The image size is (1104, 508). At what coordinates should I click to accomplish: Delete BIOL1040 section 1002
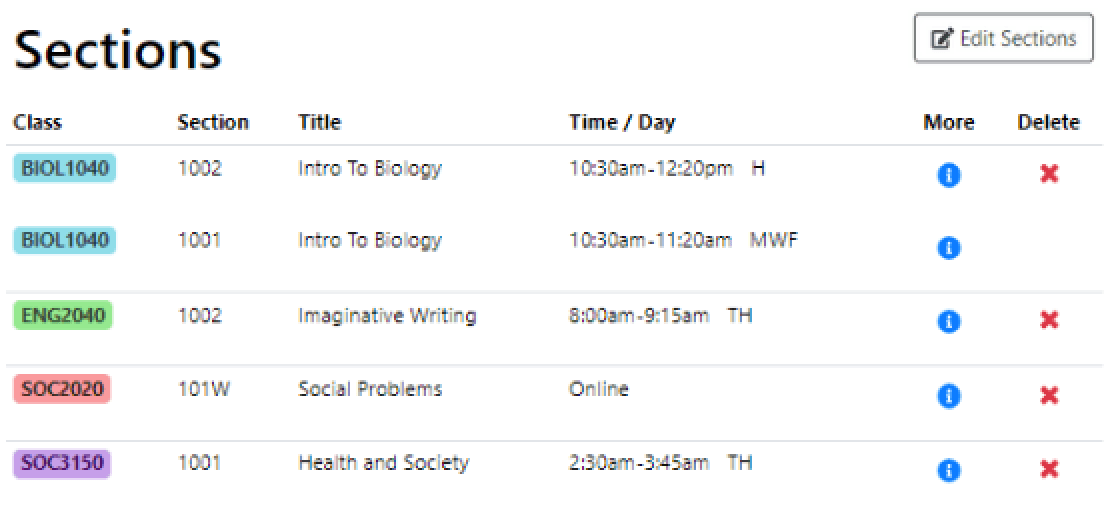click(1049, 174)
